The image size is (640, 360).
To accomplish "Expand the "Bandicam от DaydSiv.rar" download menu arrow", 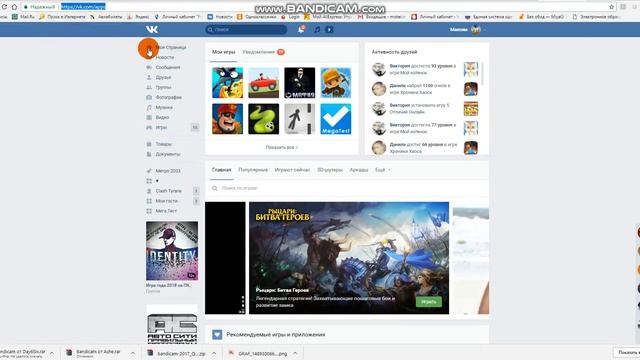I will (52, 353).
